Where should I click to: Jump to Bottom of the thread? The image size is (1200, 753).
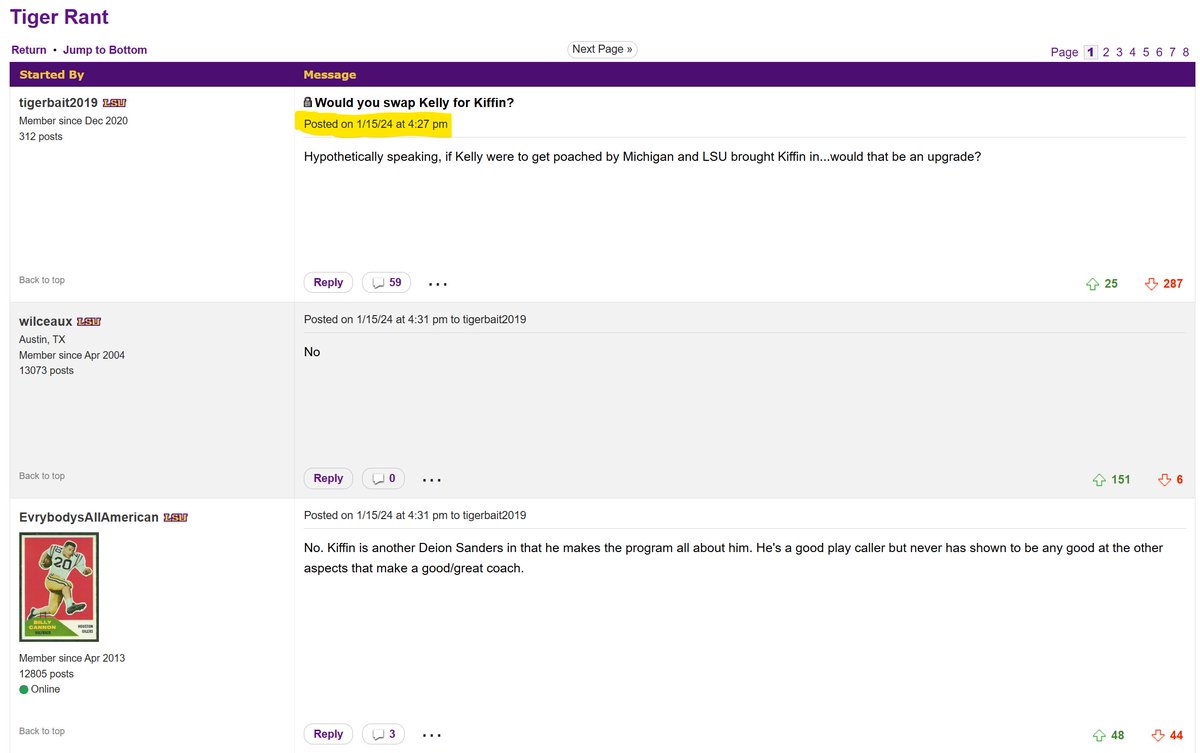105,50
